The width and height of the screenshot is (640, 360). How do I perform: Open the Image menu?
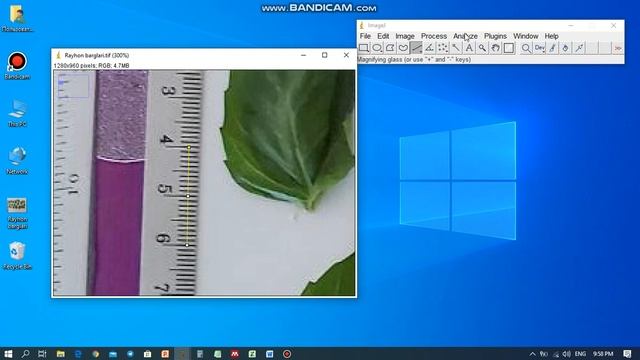point(404,36)
